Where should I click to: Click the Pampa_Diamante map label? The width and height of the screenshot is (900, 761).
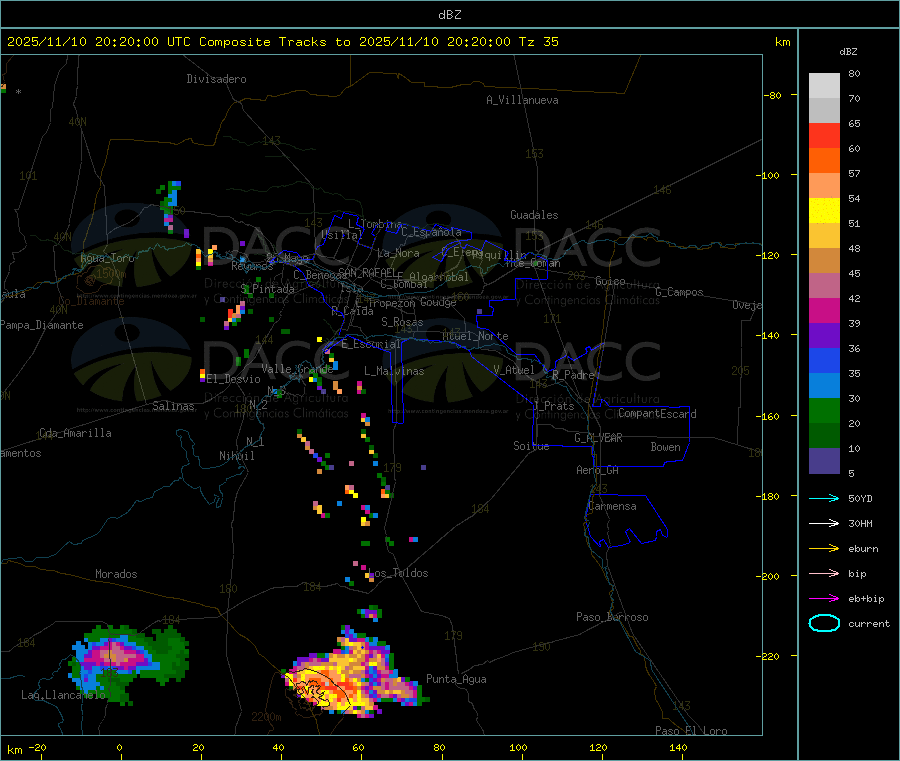click(41, 325)
